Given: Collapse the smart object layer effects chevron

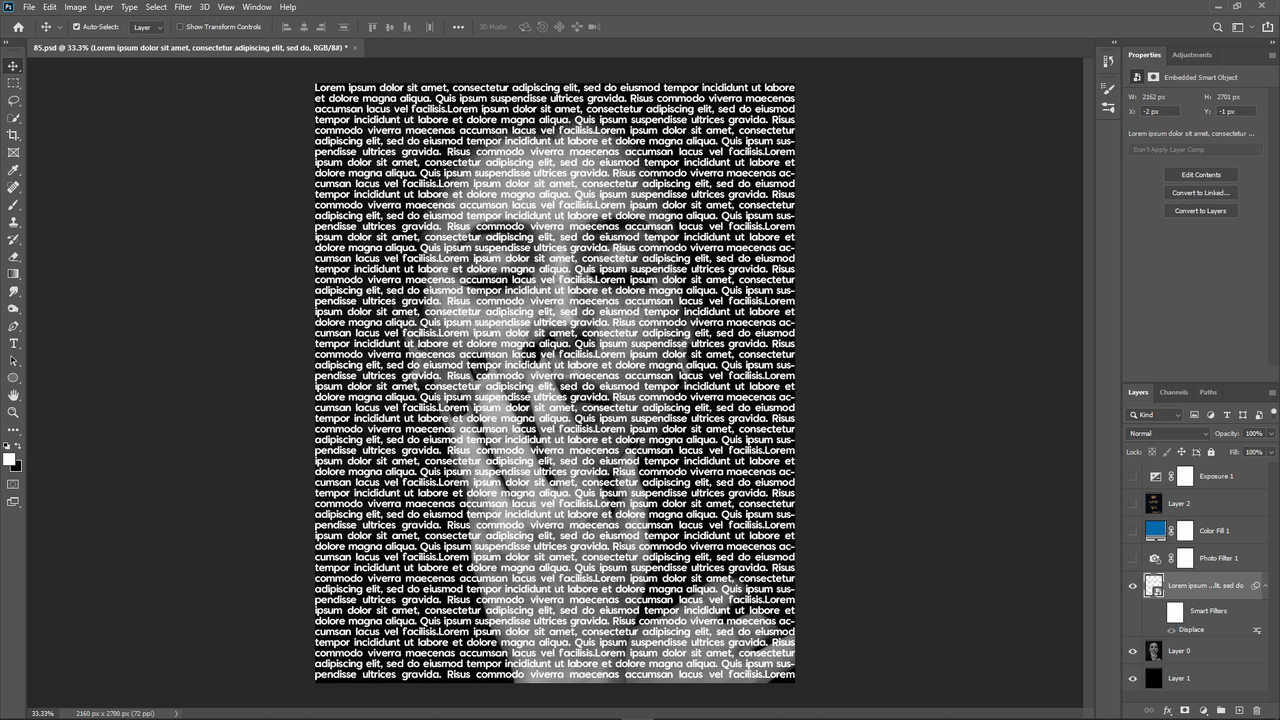Looking at the screenshot, I should [1266, 586].
